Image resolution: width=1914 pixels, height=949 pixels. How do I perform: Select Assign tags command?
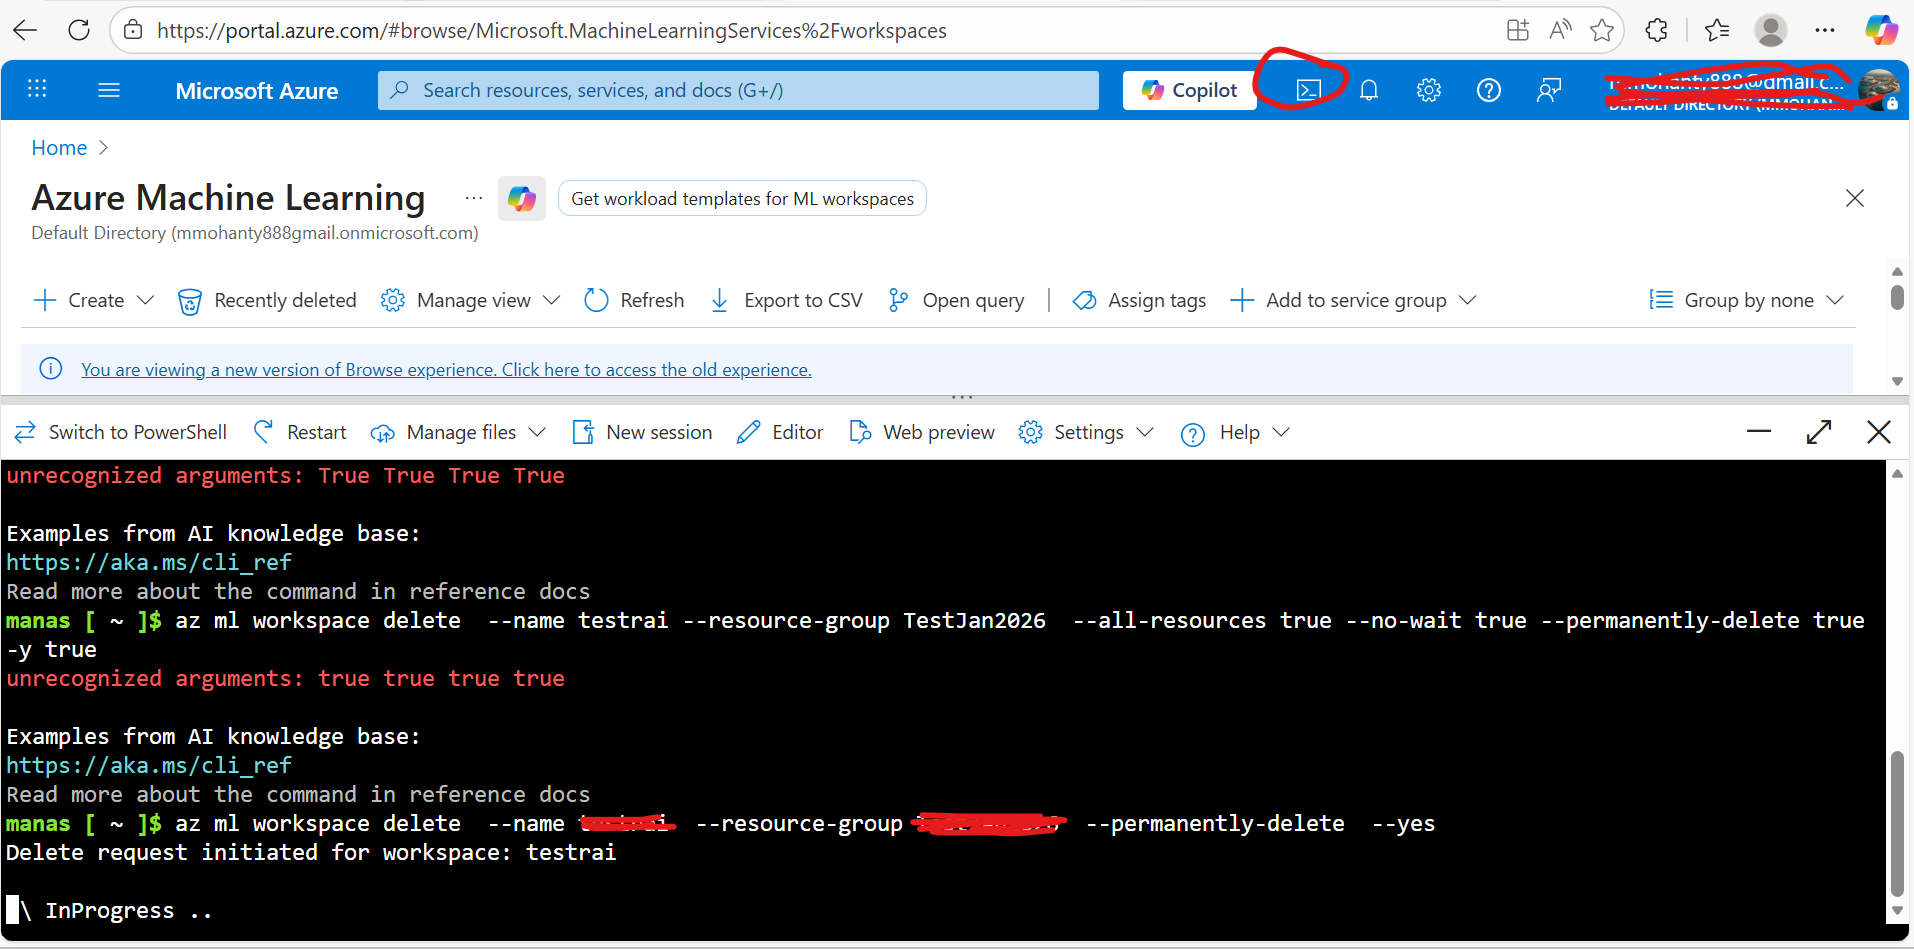coord(1139,300)
